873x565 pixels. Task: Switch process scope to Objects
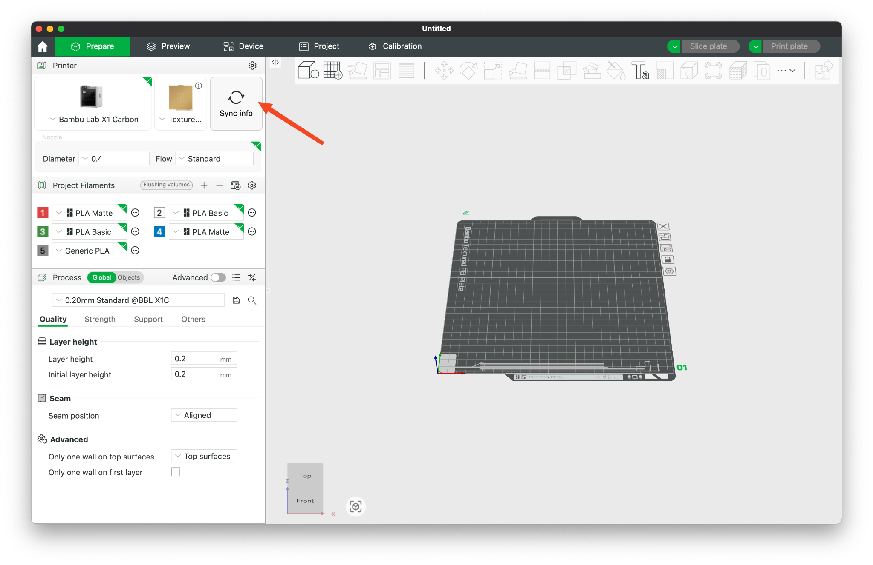coord(129,278)
